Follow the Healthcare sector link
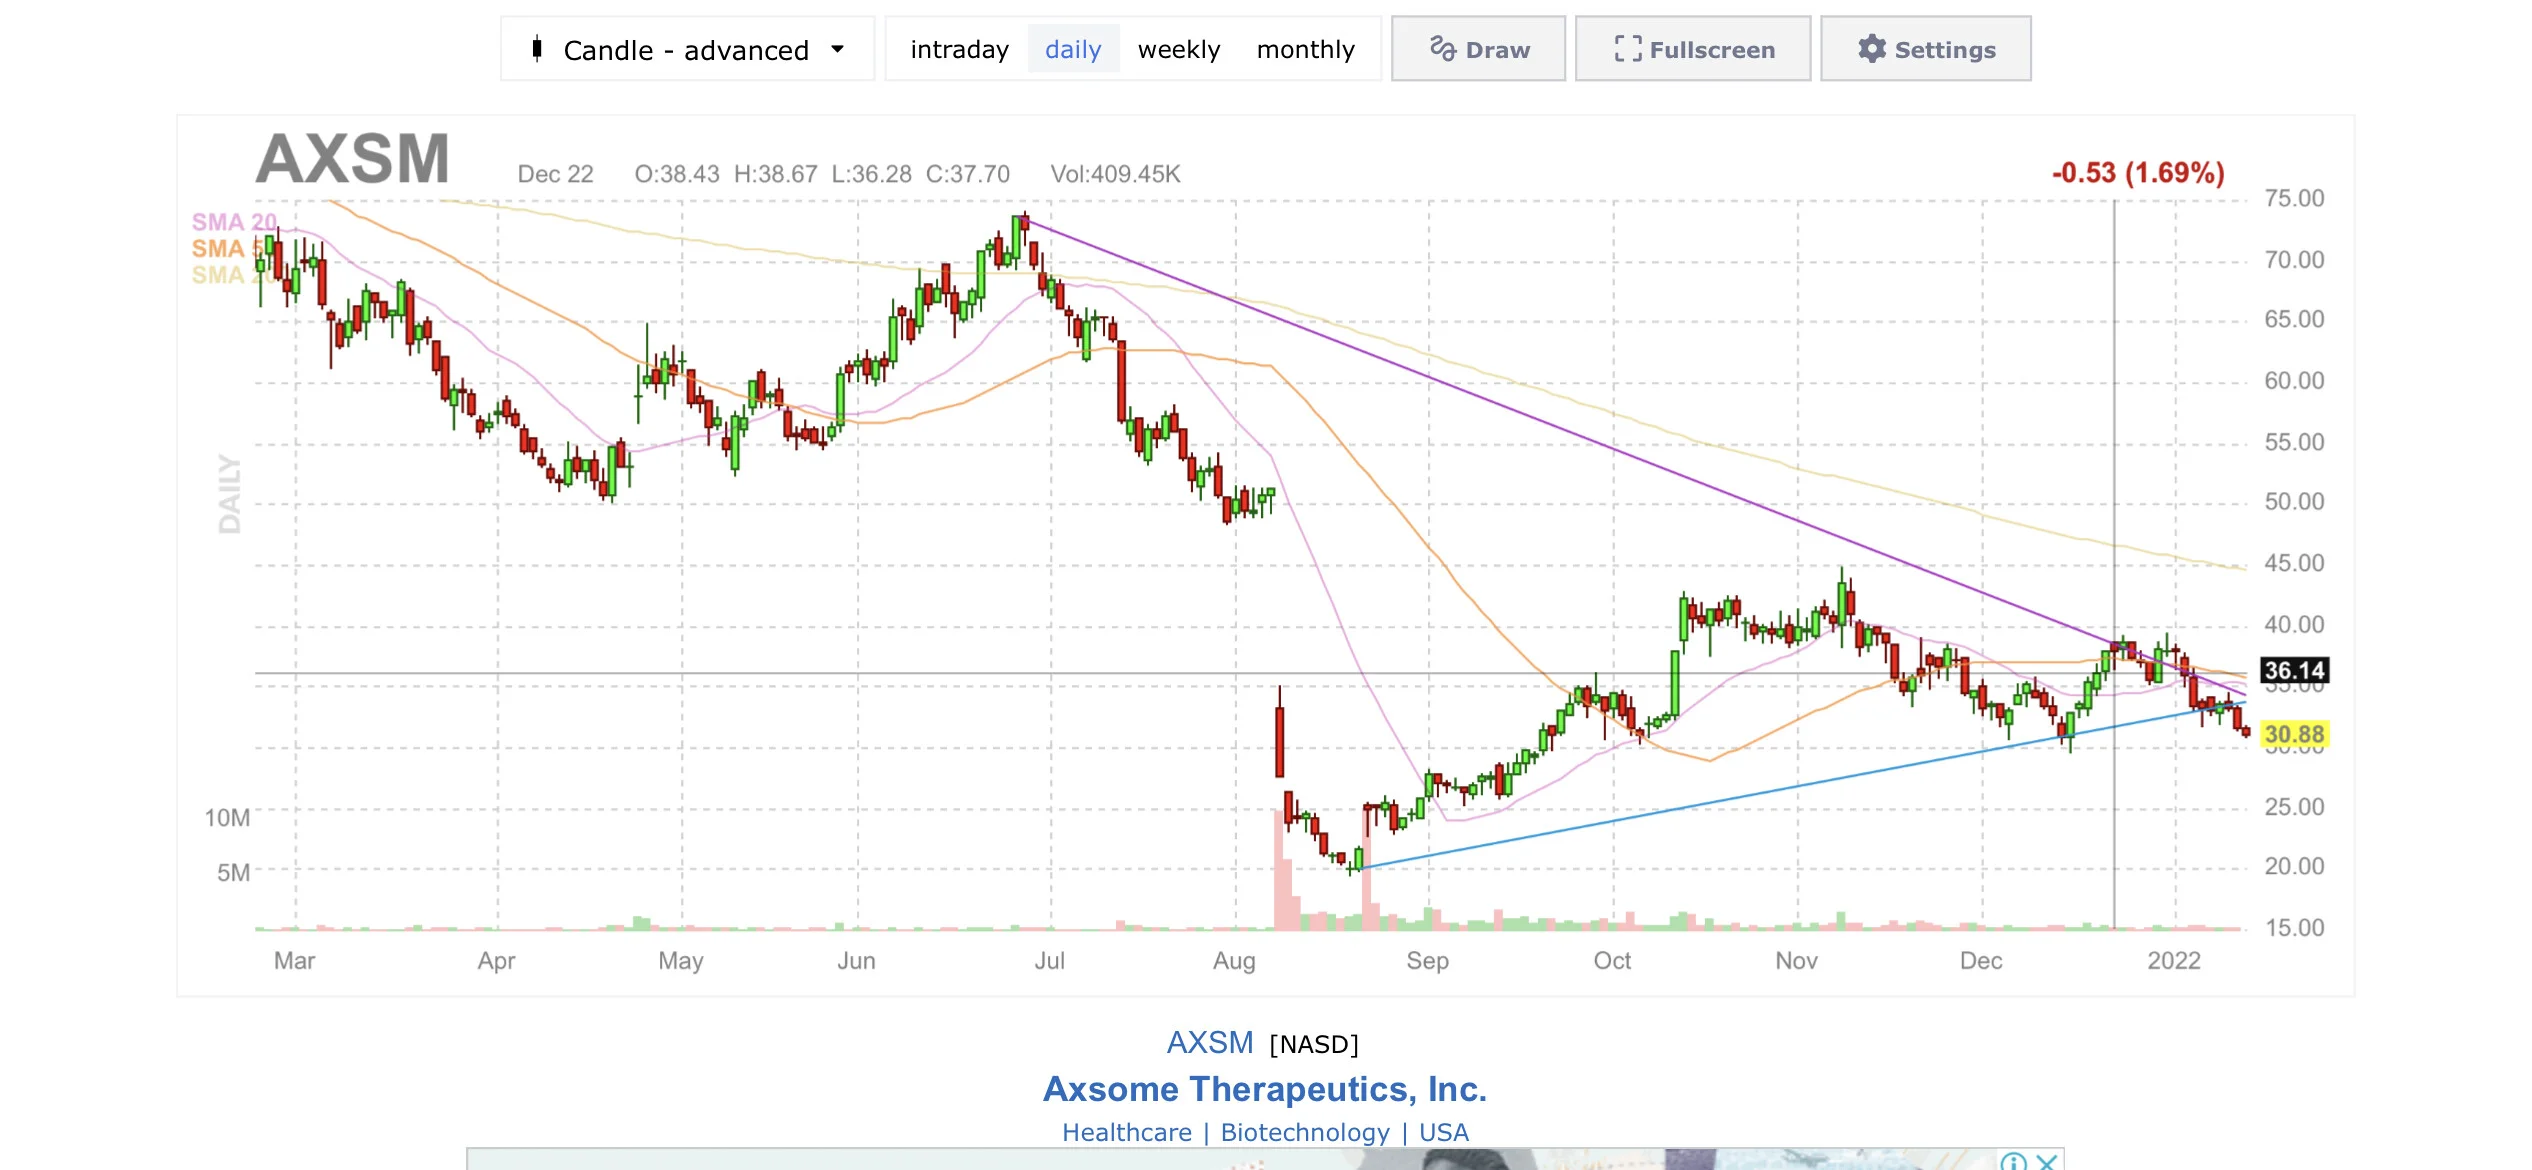 pos(1127,1133)
